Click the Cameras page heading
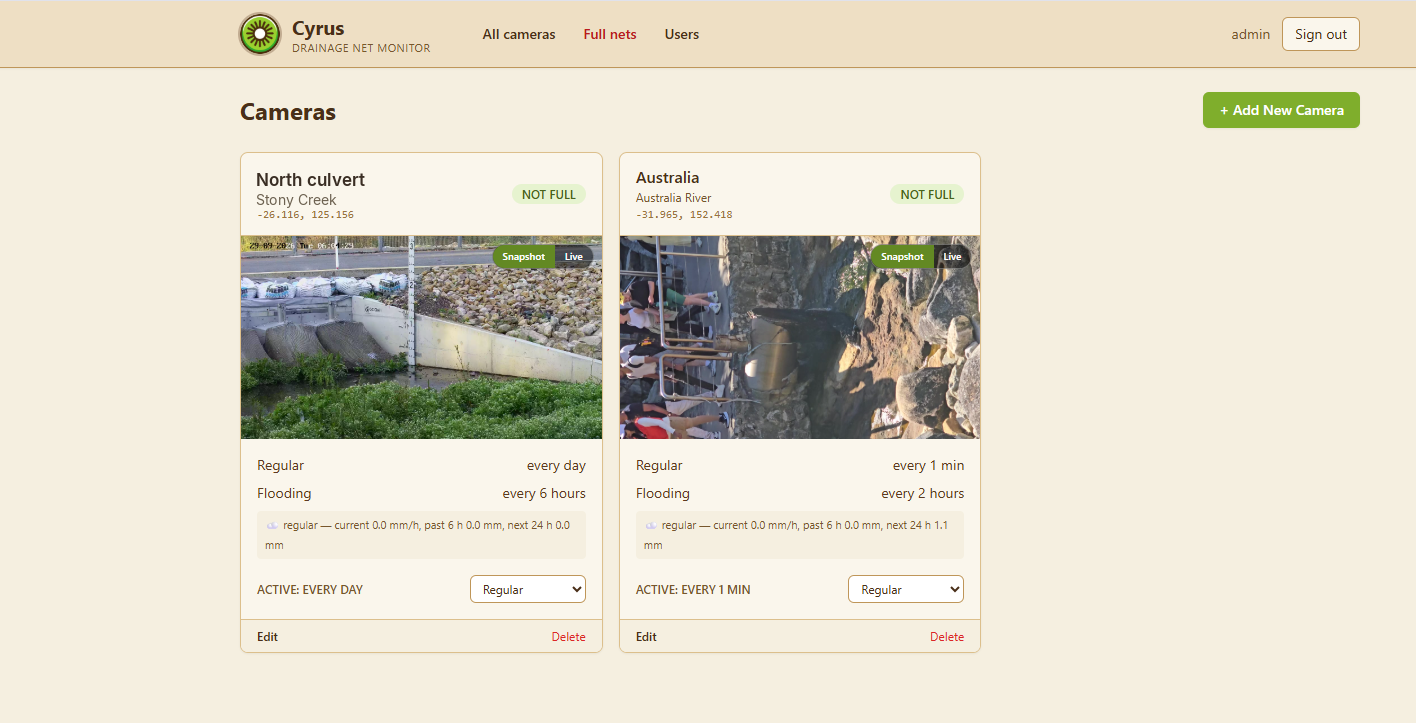Viewport: 1416px width, 723px height. 288,112
